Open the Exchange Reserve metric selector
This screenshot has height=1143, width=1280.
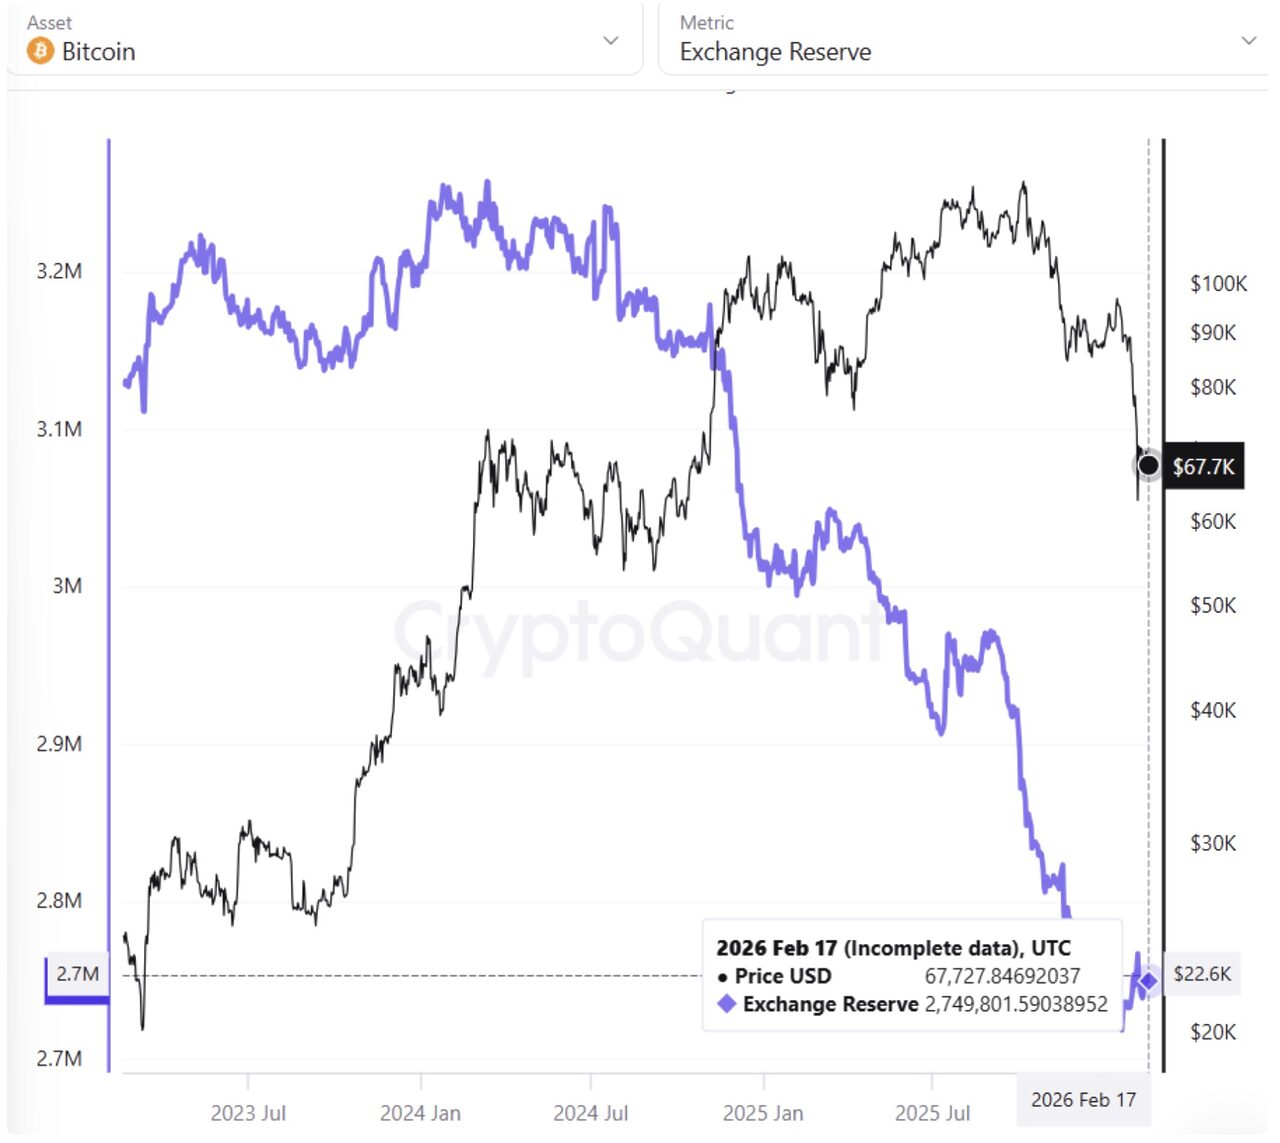click(x=775, y=51)
